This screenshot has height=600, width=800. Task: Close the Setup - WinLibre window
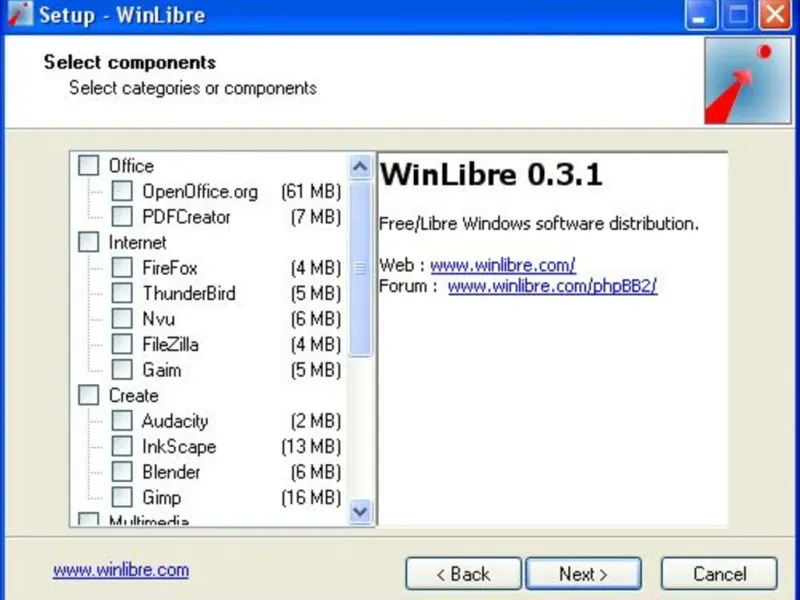pyautogui.click(x=776, y=14)
